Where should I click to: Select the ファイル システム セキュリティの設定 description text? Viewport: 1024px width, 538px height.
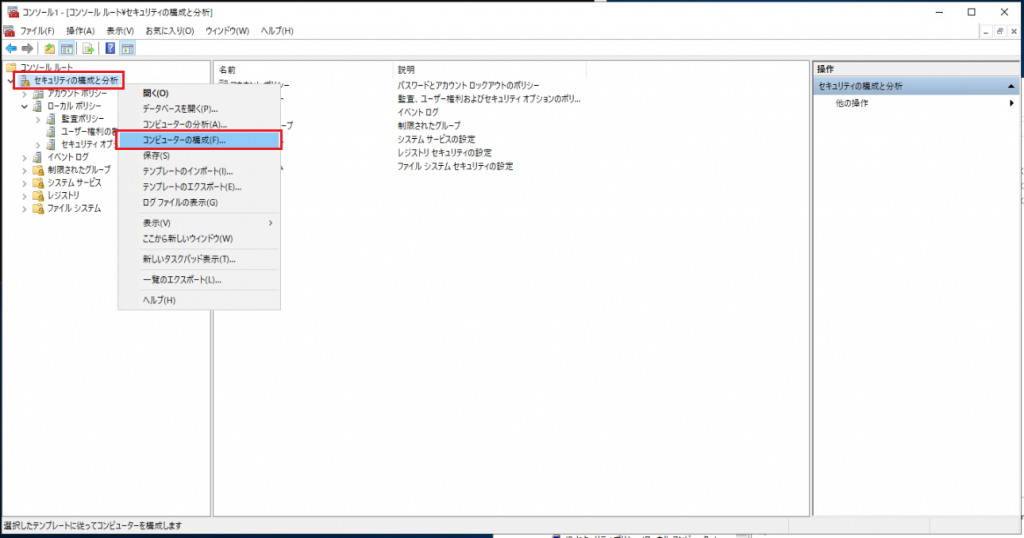(455, 166)
